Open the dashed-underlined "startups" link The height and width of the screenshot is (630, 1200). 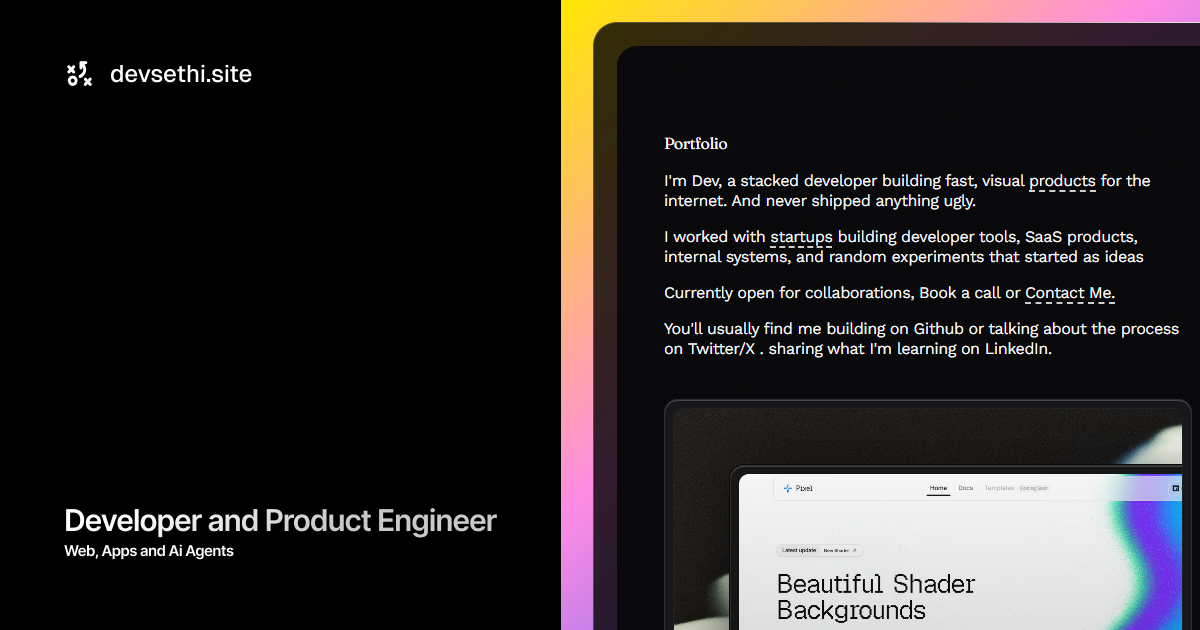(x=801, y=238)
